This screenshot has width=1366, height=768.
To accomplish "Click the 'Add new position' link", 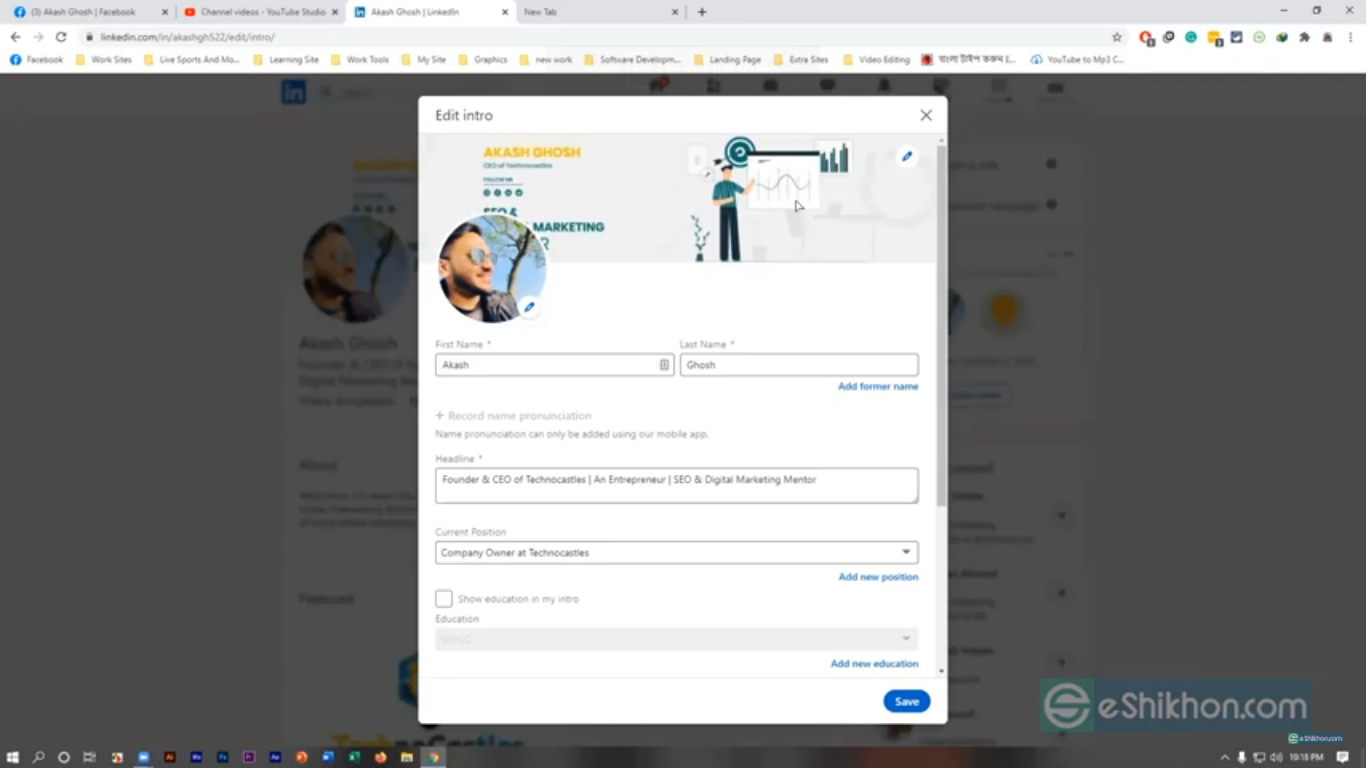I will [x=877, y=577].
